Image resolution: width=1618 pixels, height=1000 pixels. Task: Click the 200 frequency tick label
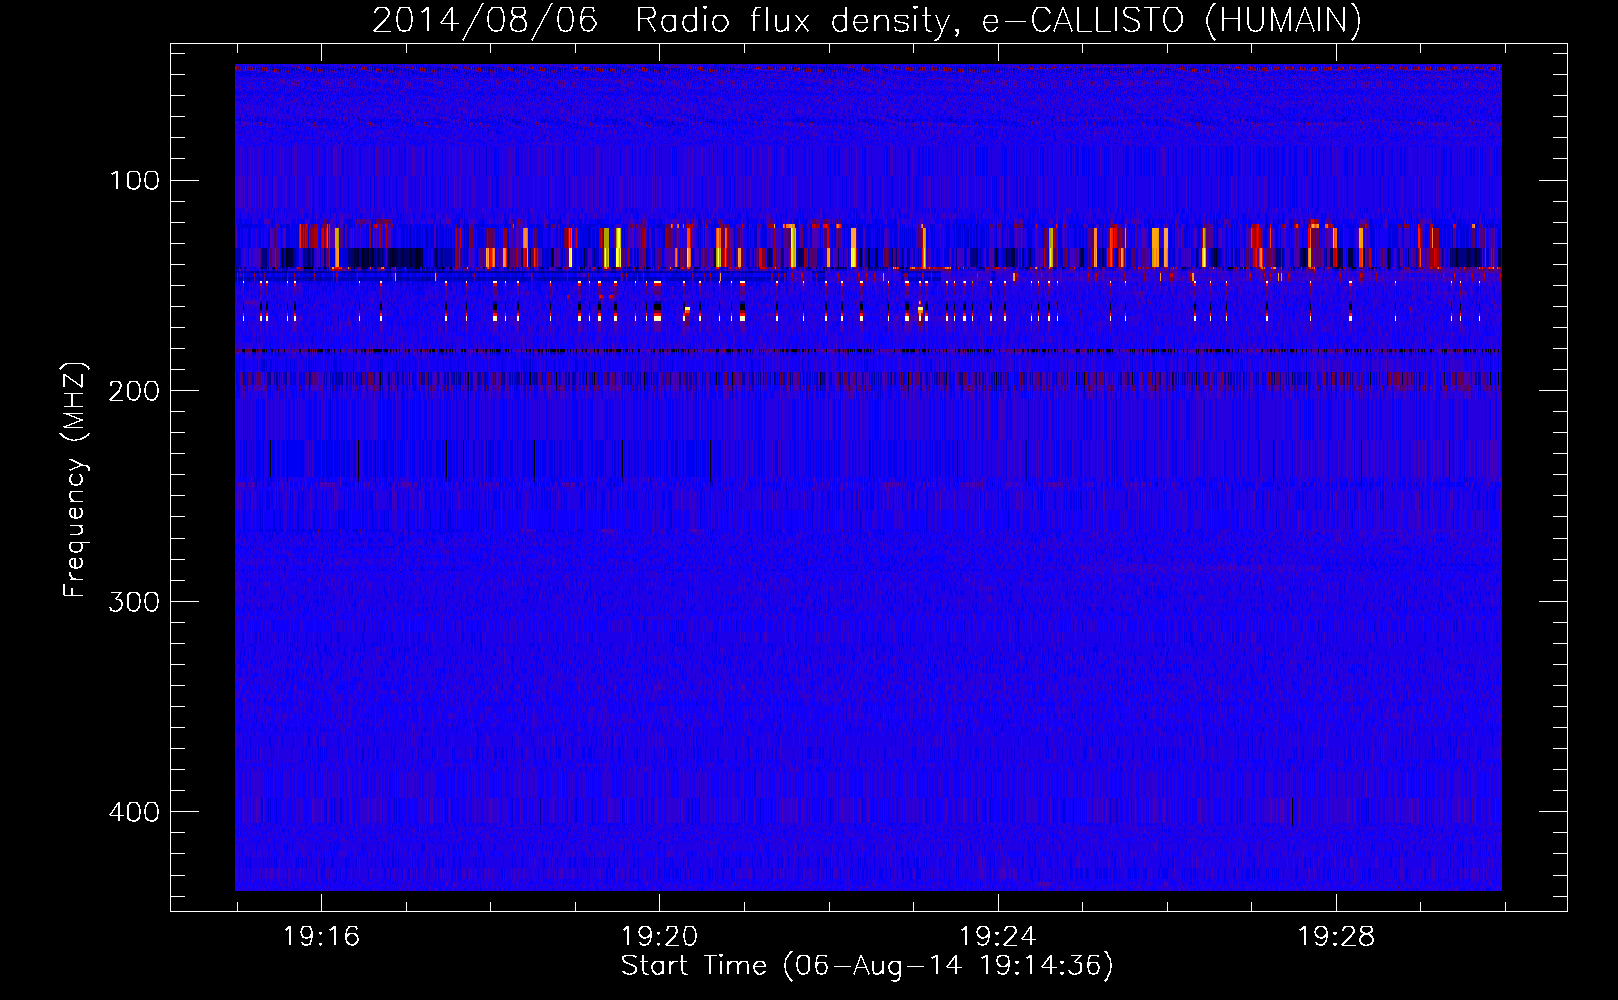[x=134, y=391]
